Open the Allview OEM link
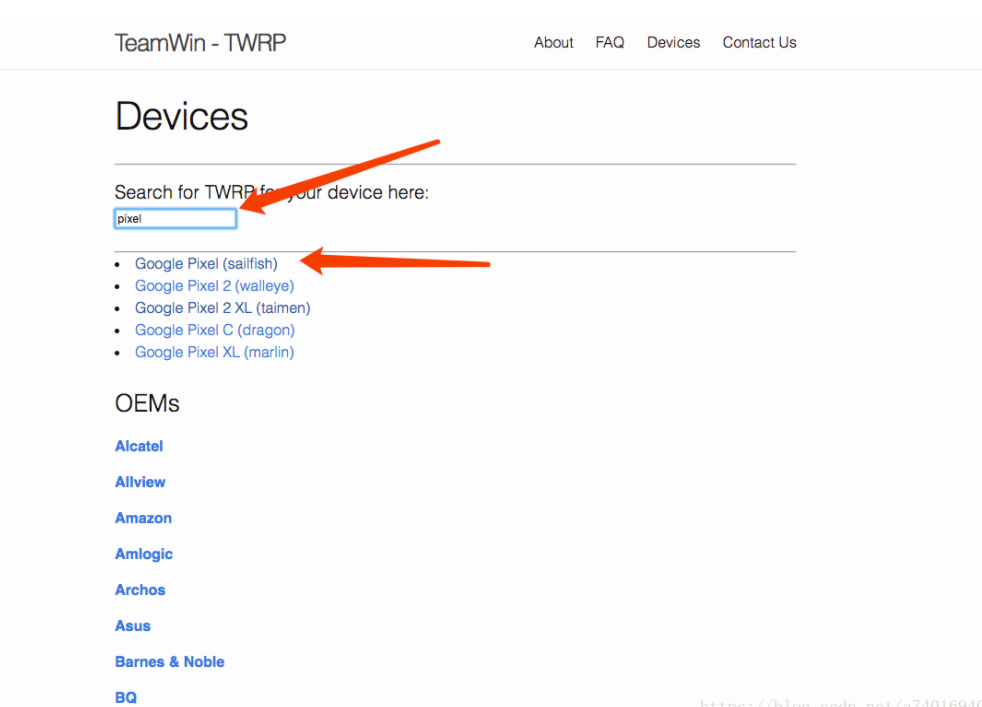This screenshot has width=982, height=707. pos(140,482)
